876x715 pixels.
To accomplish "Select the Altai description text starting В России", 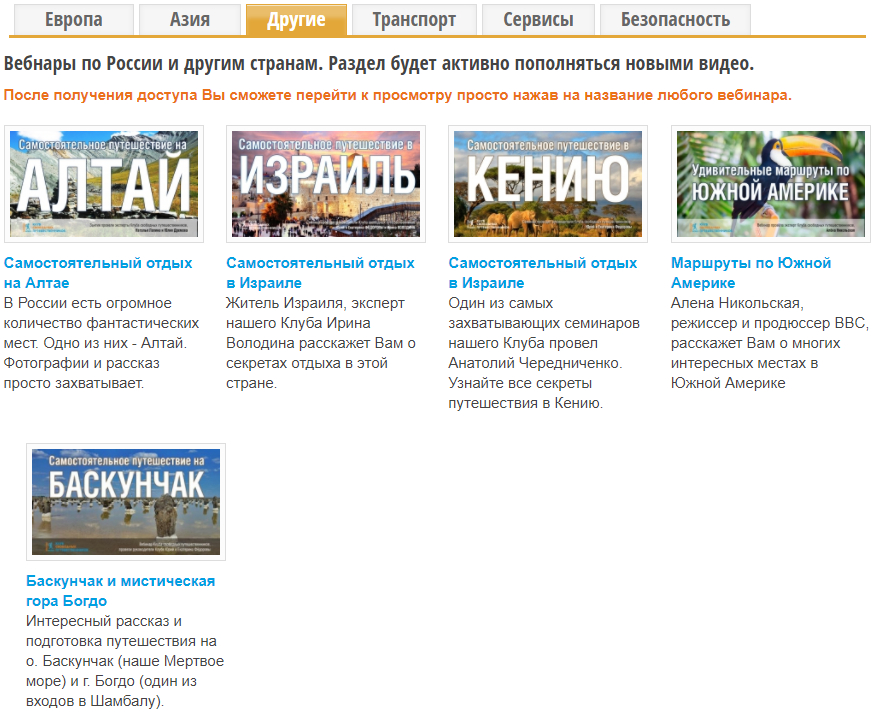I will 101,343.
